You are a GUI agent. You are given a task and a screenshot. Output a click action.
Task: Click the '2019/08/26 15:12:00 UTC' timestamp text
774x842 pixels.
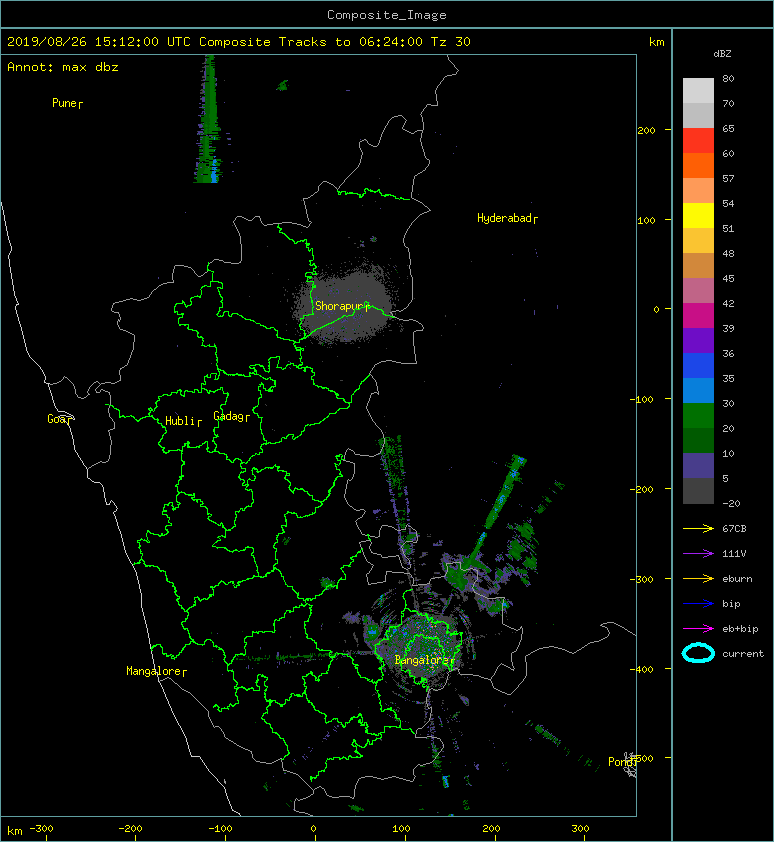99,42
